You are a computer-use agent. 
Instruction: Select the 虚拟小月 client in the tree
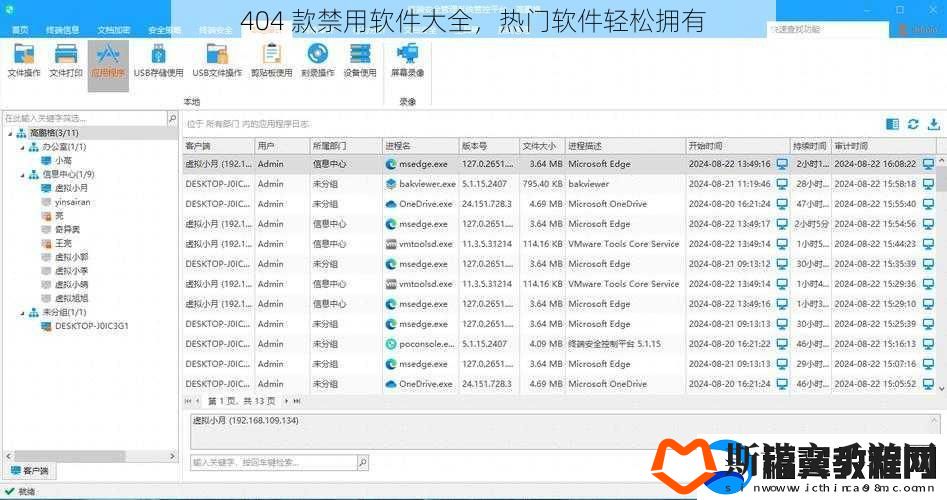pos(71,188)
